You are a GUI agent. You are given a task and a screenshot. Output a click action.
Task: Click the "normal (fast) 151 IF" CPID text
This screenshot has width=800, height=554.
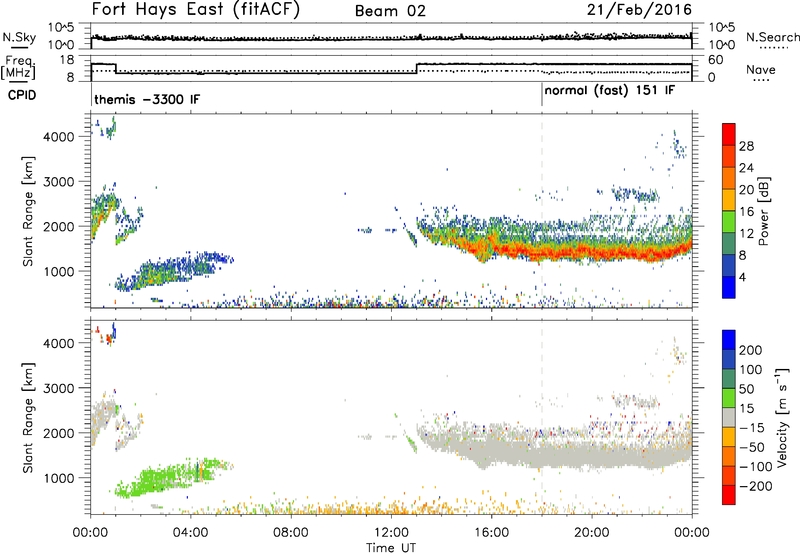point(609,91)
